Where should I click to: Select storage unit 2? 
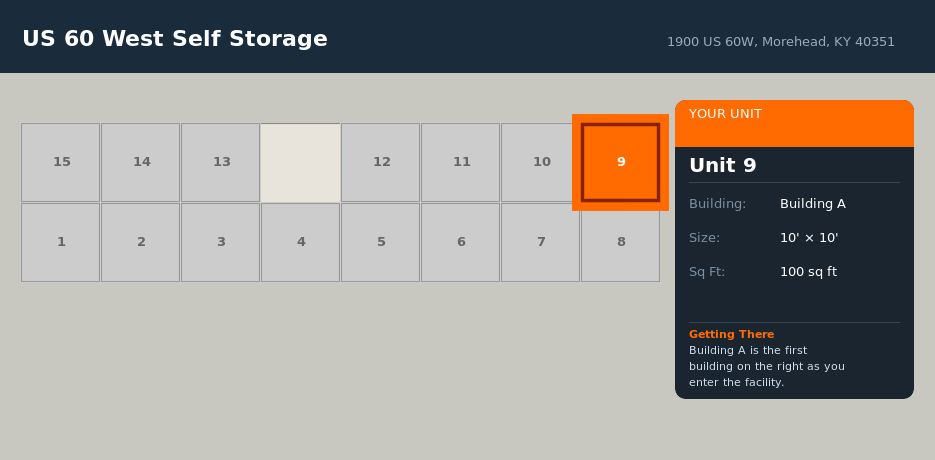pos(141,242)
